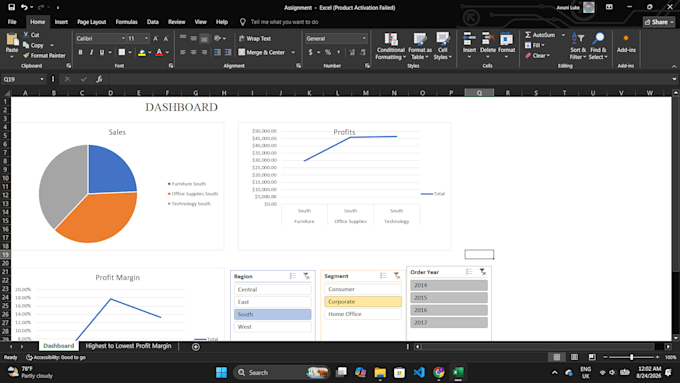The image size is (680, 383).
Task: Toggle multi-select on Region slicer
Action: (293, 276)
